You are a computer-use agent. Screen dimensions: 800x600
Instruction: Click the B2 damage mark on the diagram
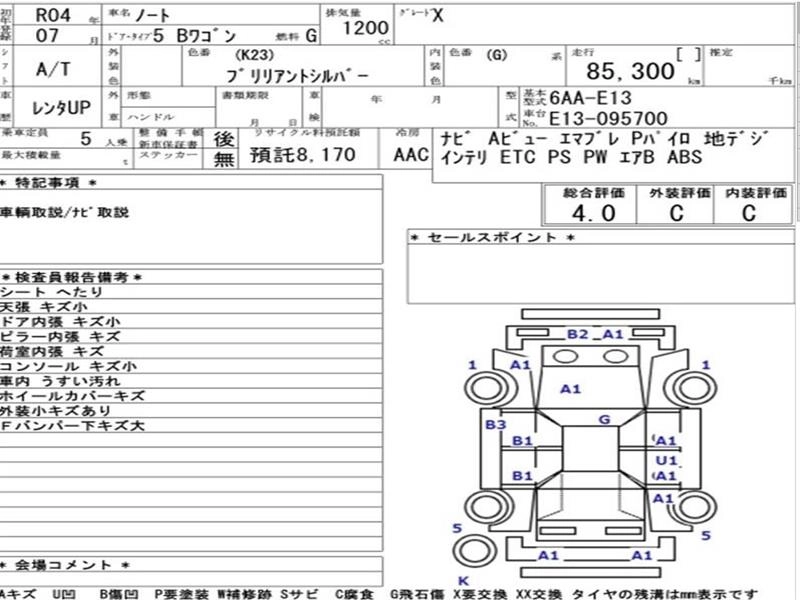pyautogui.click(x=578, y=334)
